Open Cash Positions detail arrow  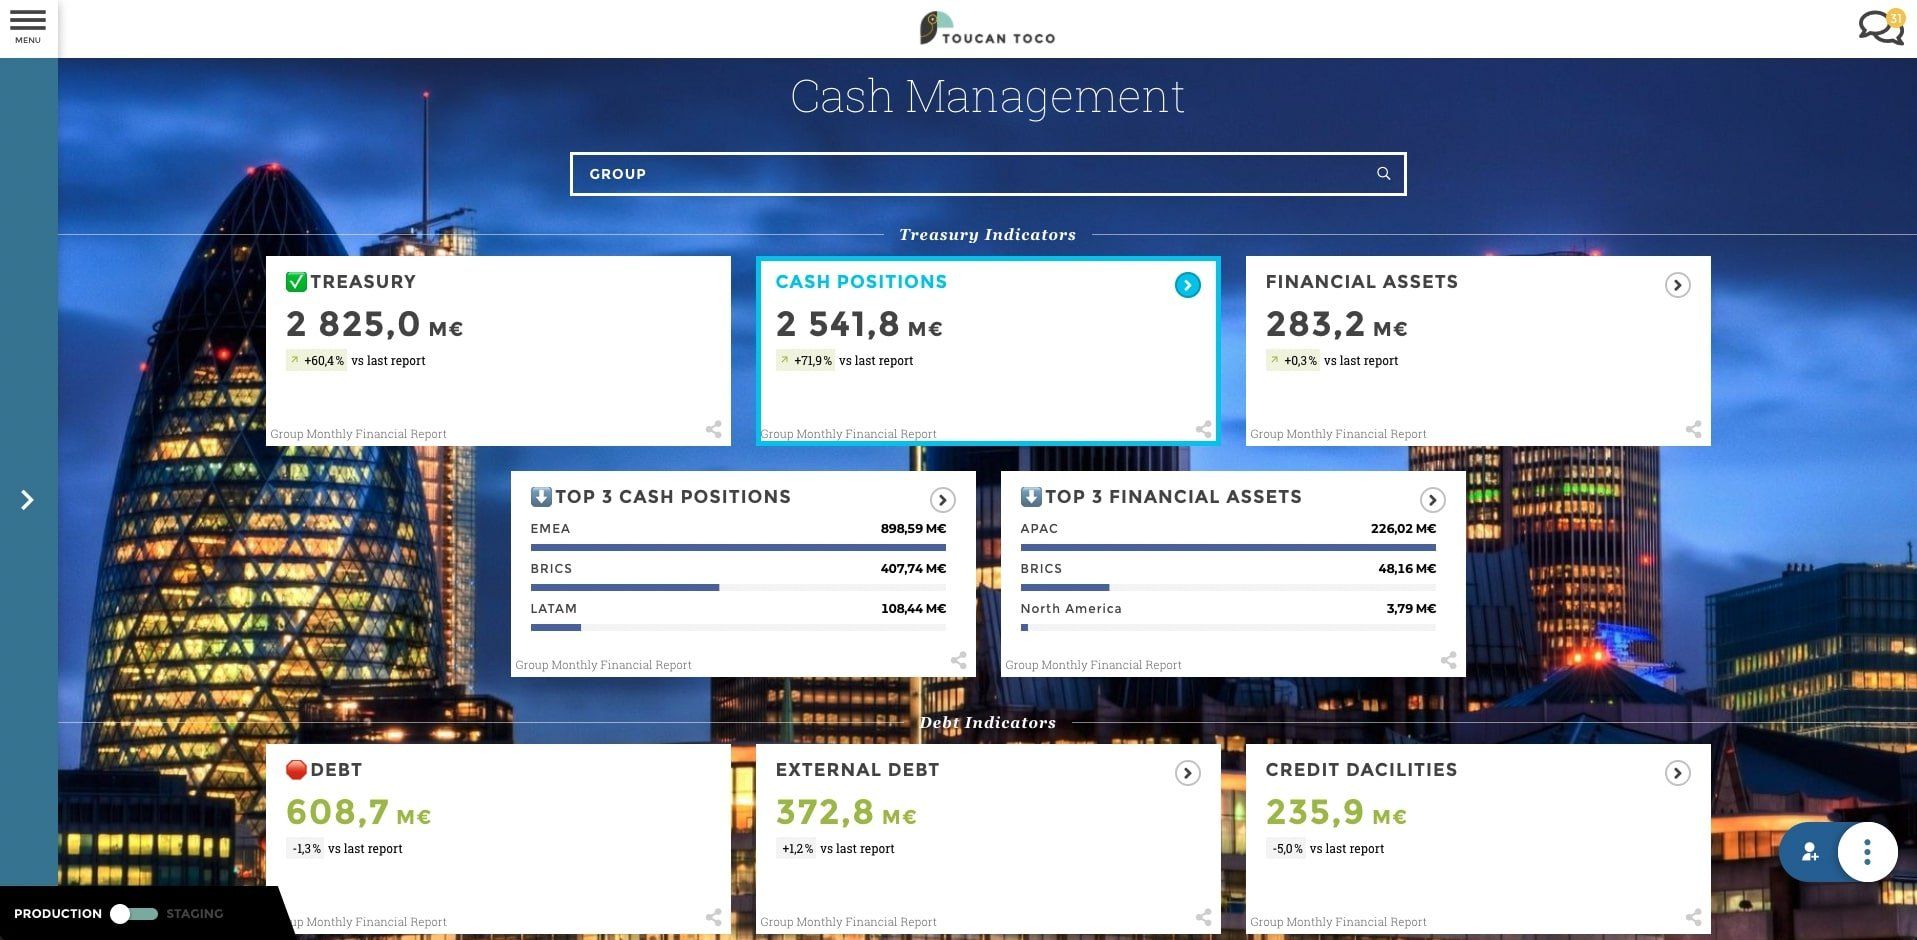1187,286
